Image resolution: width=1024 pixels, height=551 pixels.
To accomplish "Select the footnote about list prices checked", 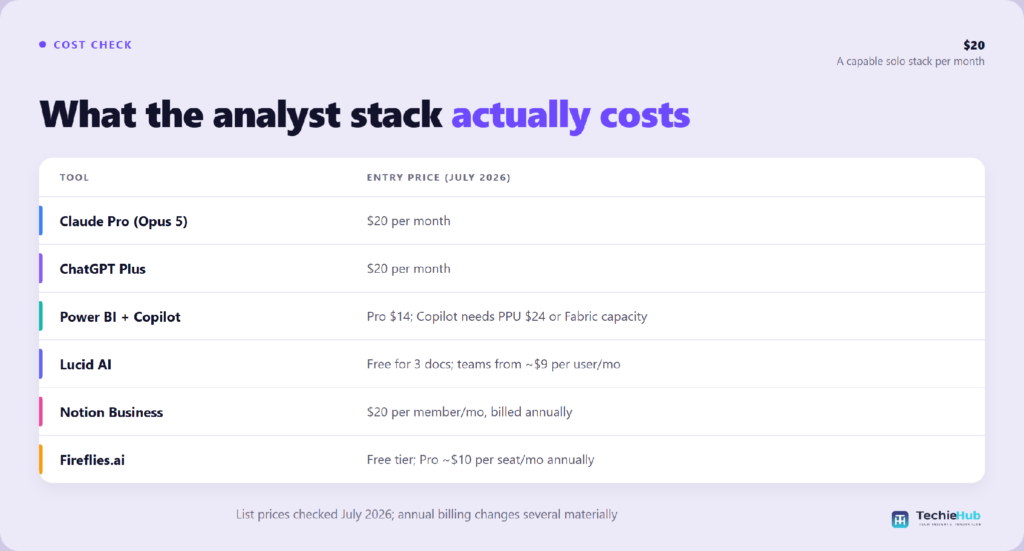I will (x=426, y=514).
